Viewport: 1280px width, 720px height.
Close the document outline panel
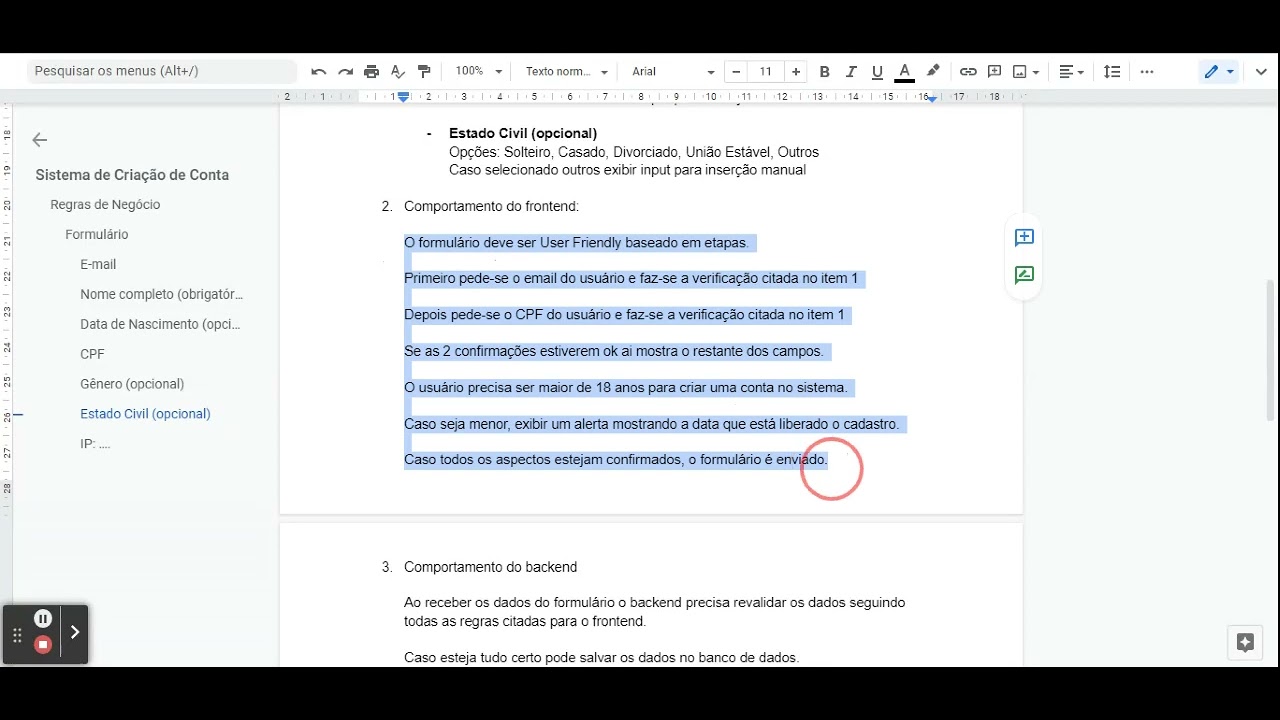click(x=39, y=140)
